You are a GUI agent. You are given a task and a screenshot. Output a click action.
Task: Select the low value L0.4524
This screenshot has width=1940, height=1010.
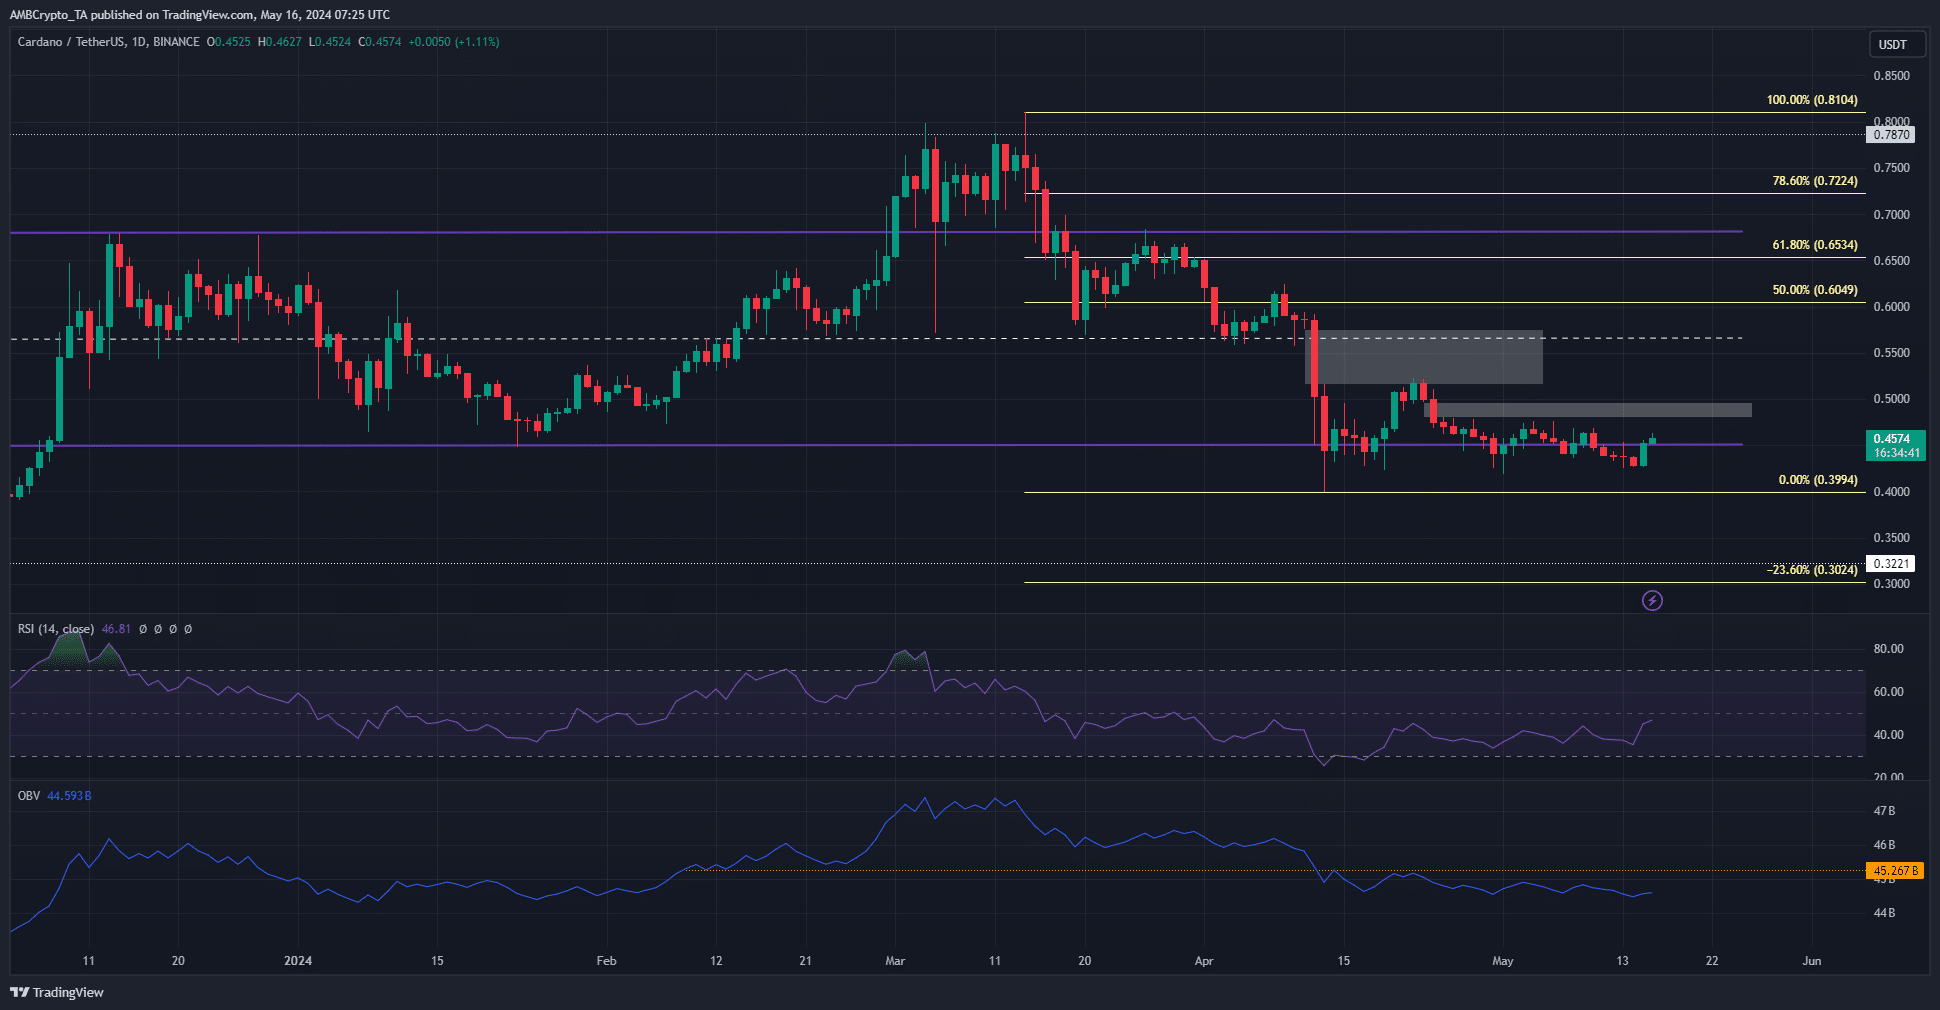pyautogui.click(x=329, y=42)
